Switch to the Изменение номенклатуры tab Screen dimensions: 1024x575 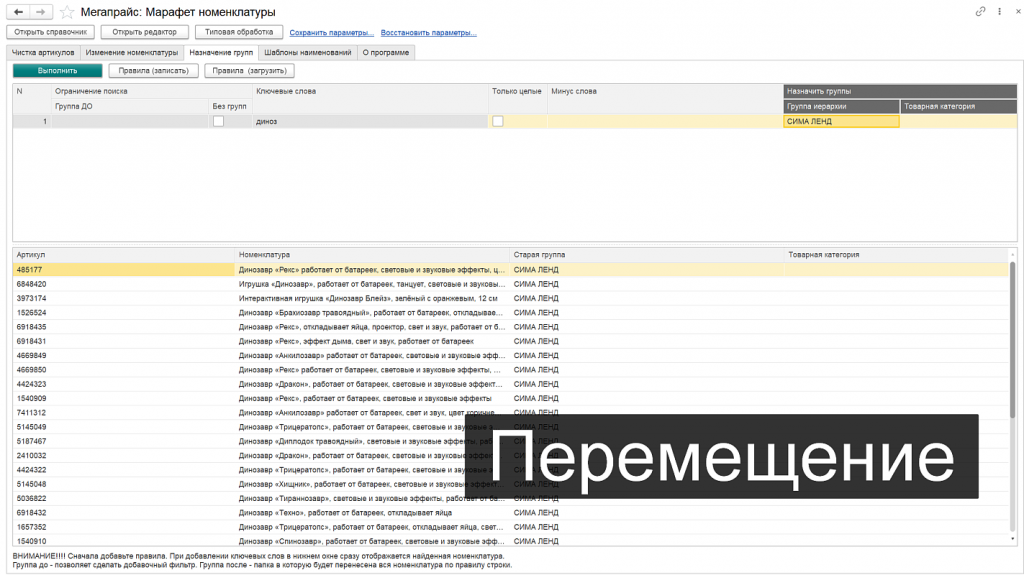[131, 52]
